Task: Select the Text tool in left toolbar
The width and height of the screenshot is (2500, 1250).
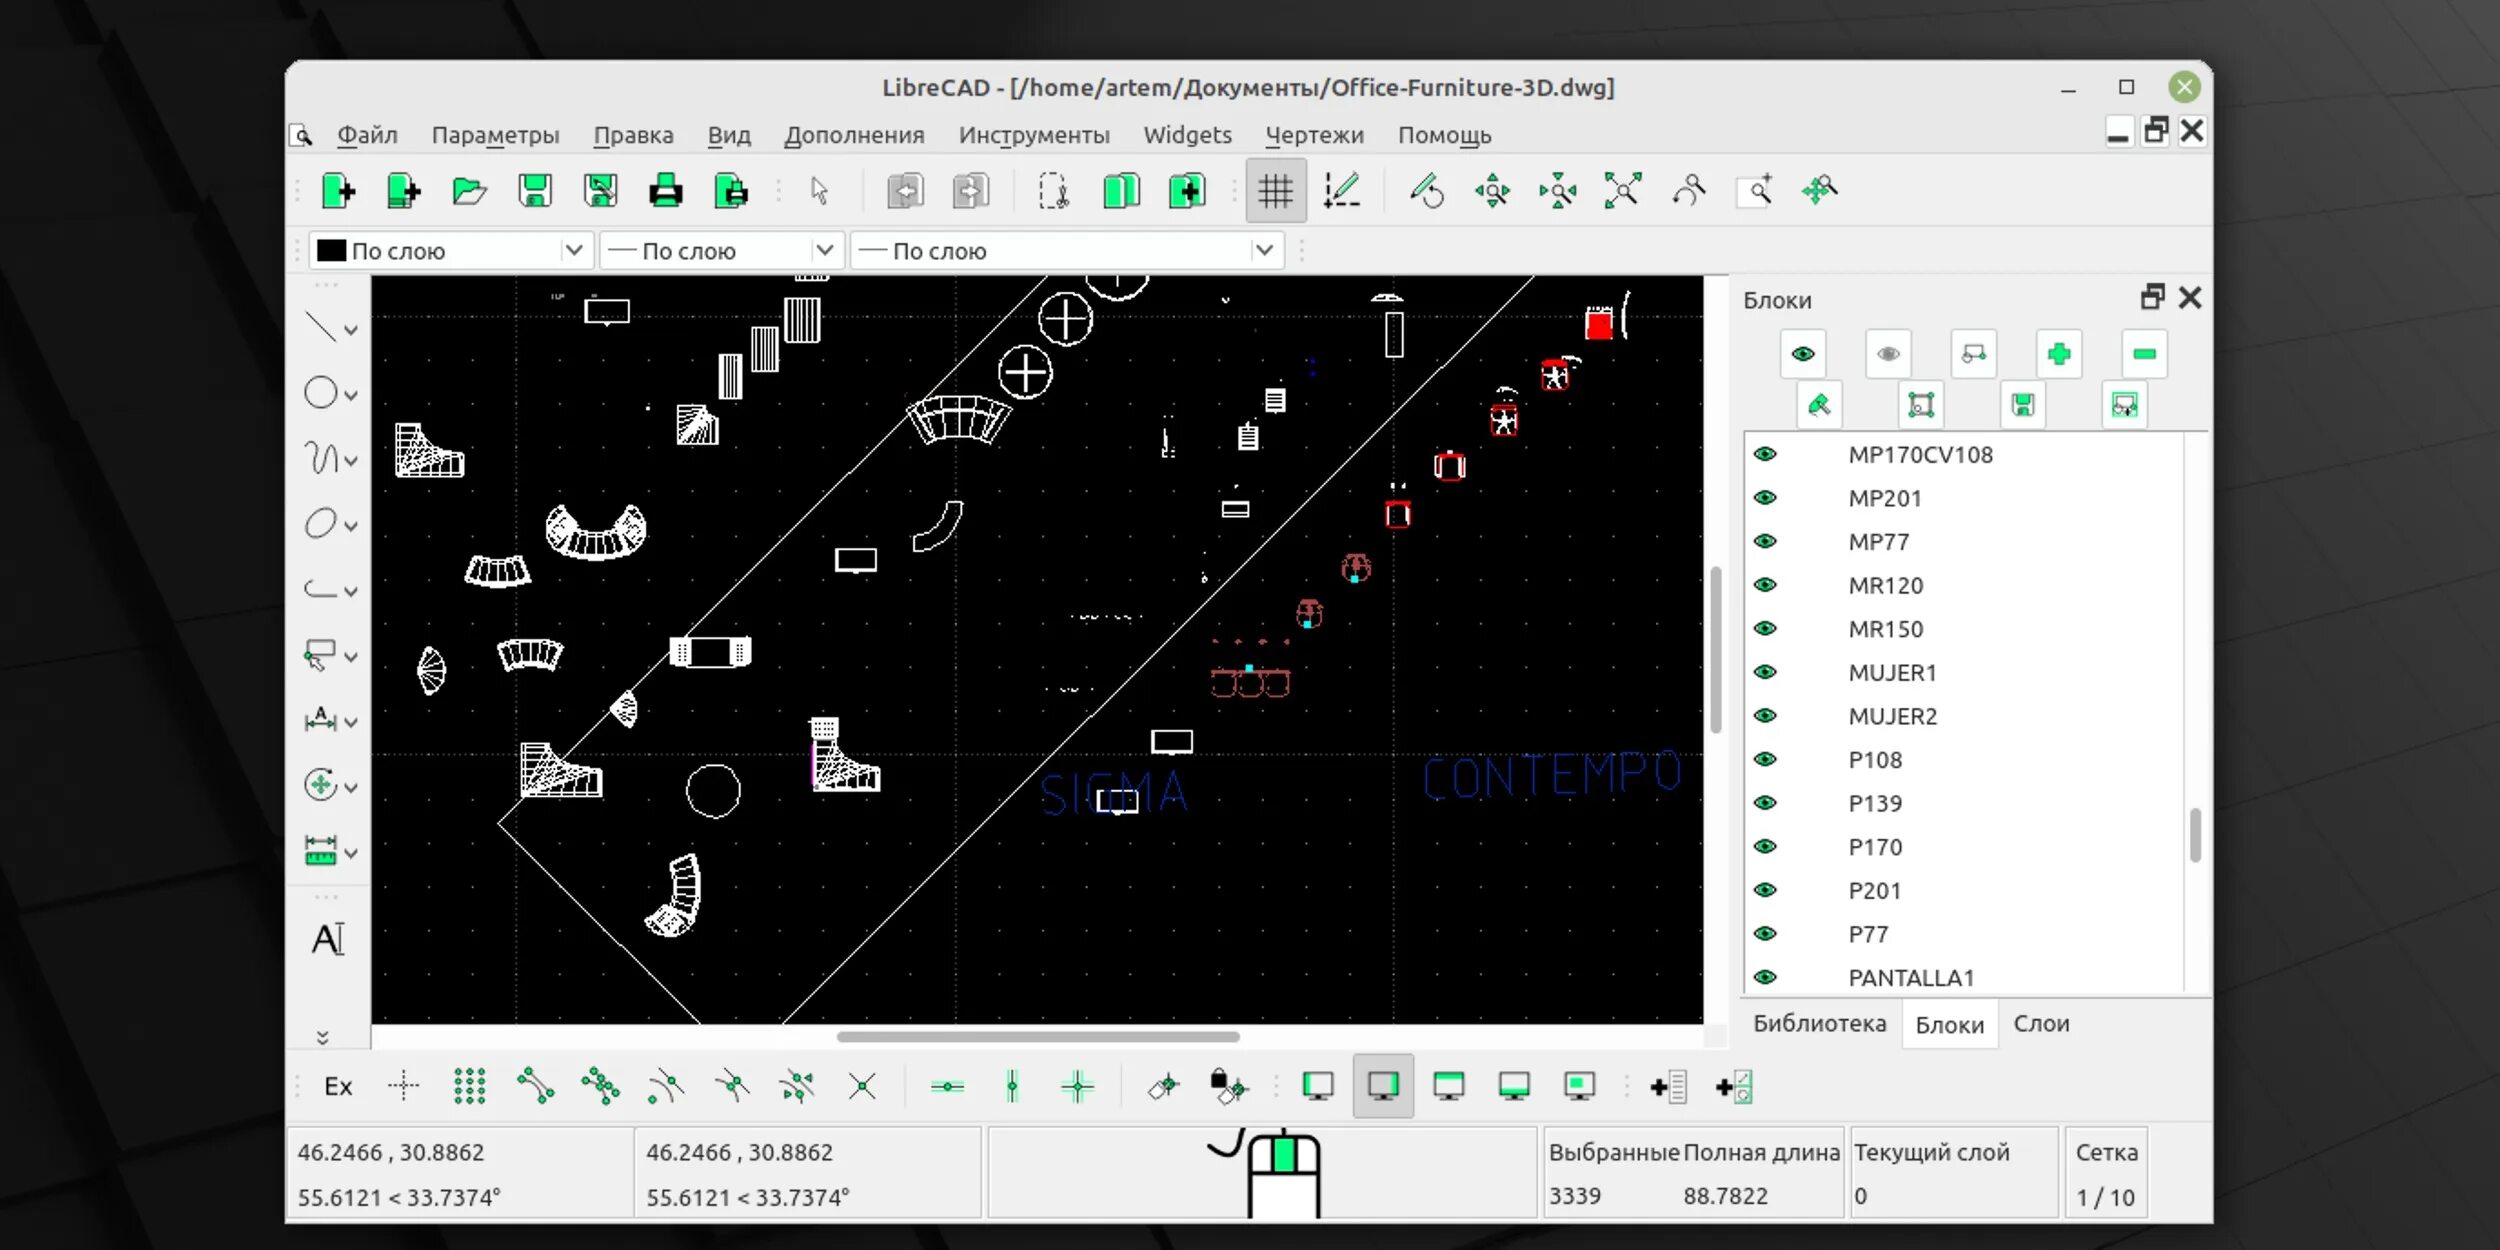Action: [x=328, y=939]
